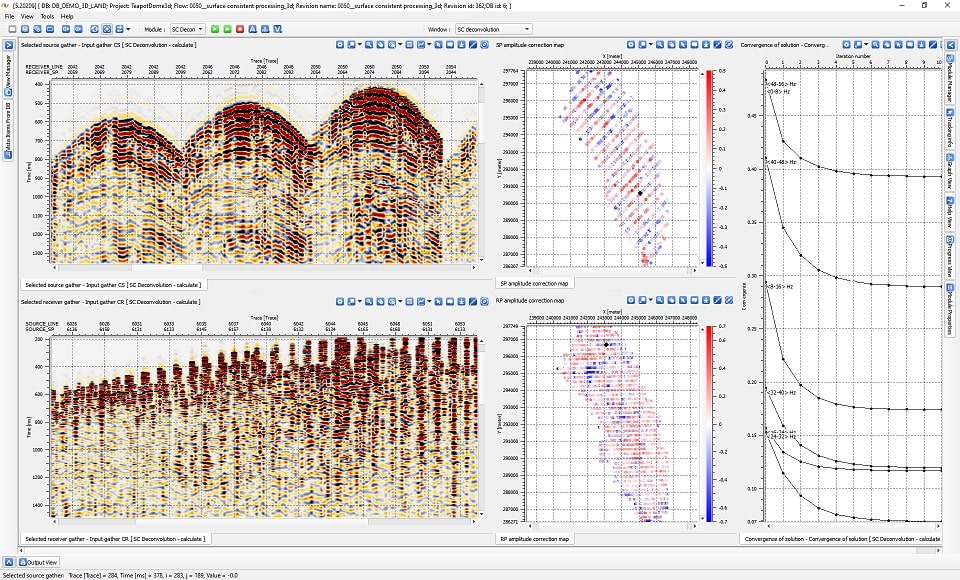Viewport: 960px width, 580px height.
Task: Toggle the empty checkbox in the main toolbar
Action: (x=11, y=30)
